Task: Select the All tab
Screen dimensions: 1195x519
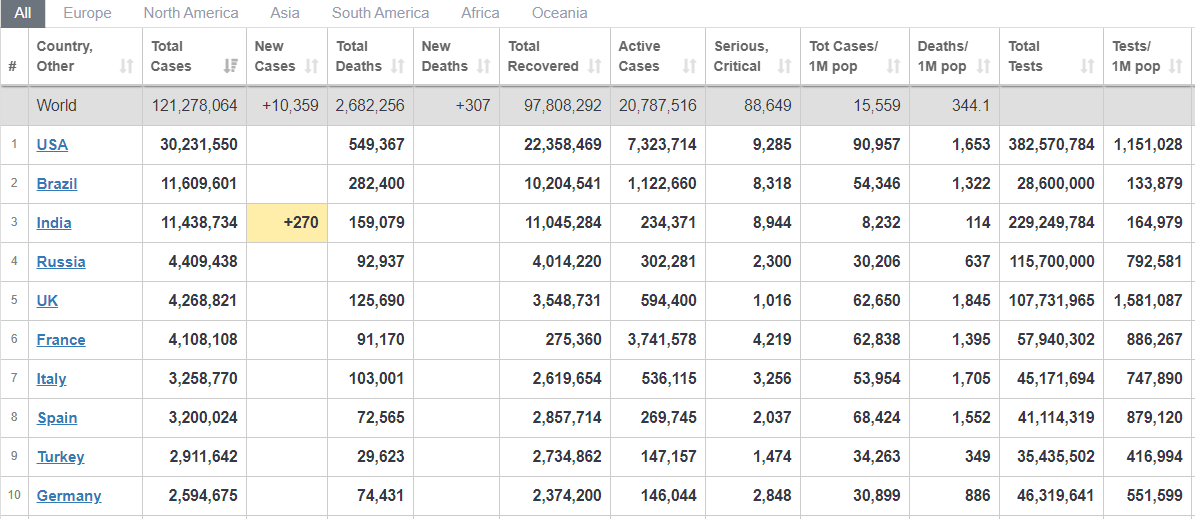Action: click(23, 13)
